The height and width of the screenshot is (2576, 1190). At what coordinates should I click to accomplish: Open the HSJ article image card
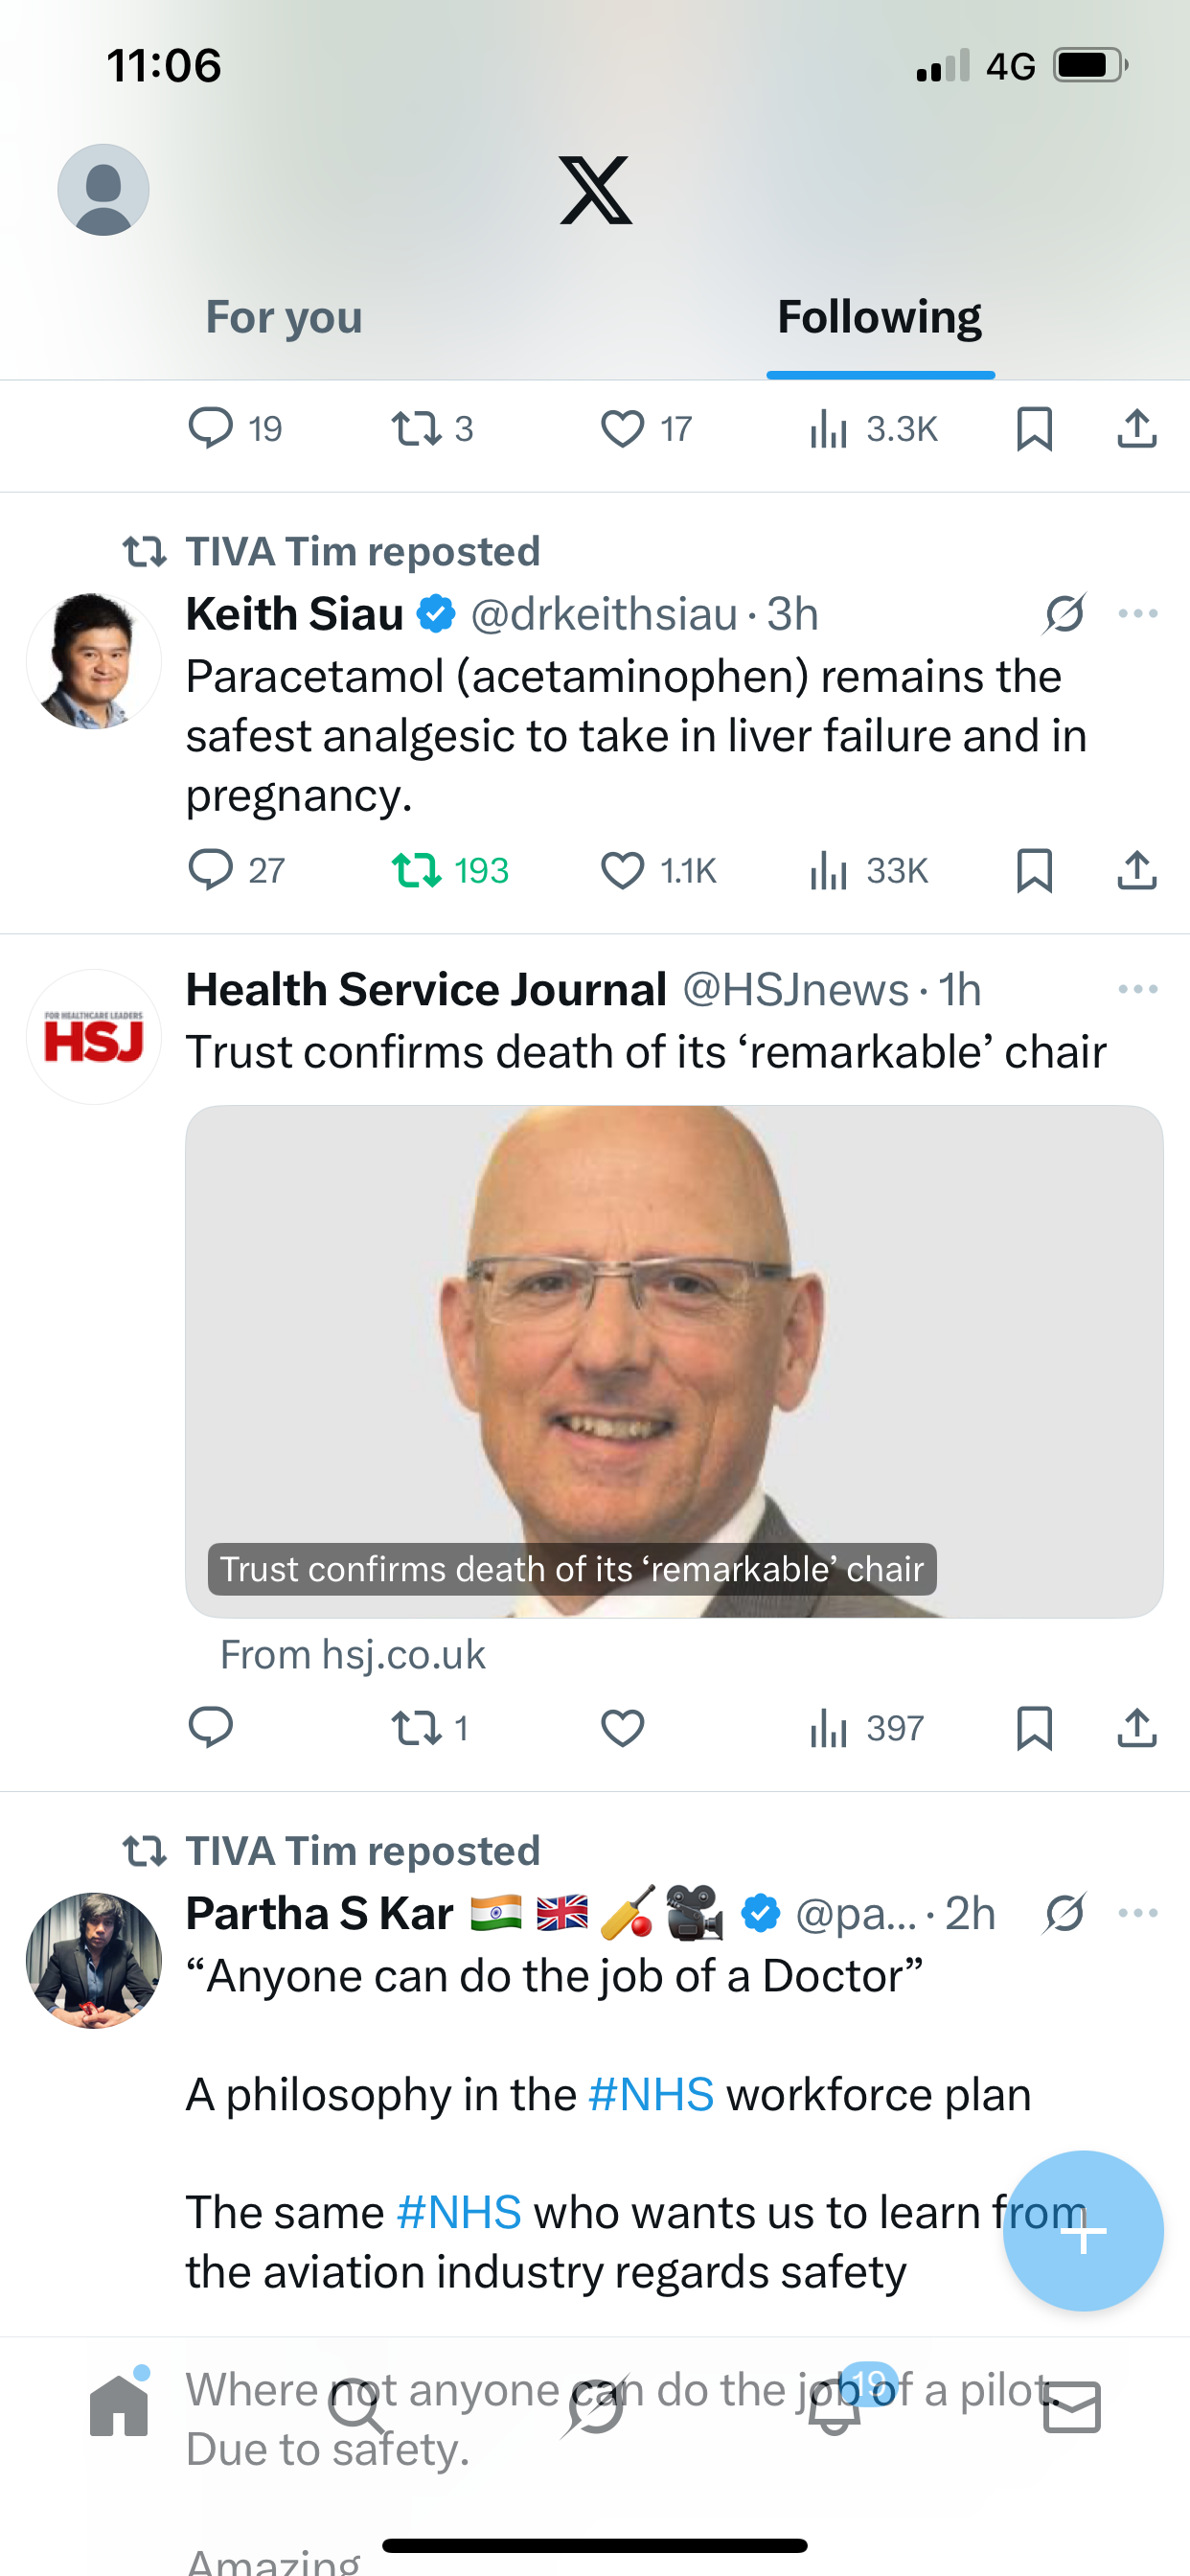click(674, 1360)
